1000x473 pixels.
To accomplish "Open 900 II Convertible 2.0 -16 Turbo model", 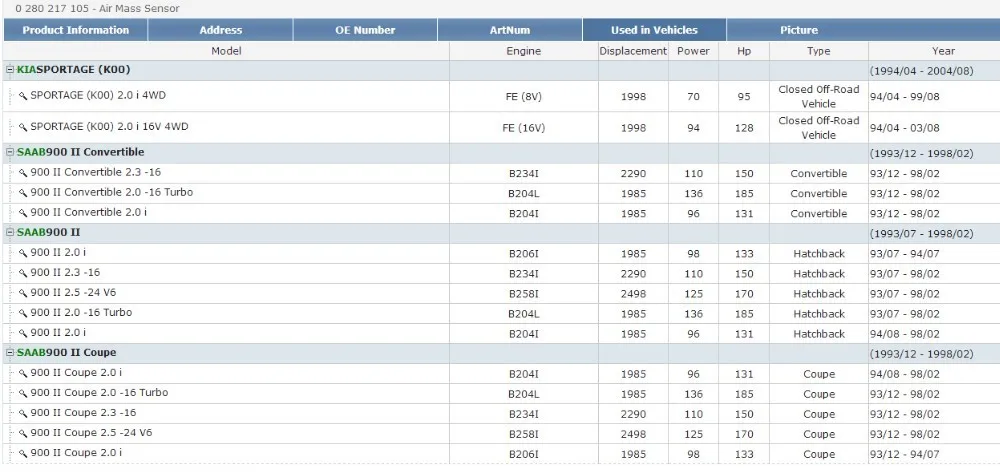I will click(x=112, y=193).
